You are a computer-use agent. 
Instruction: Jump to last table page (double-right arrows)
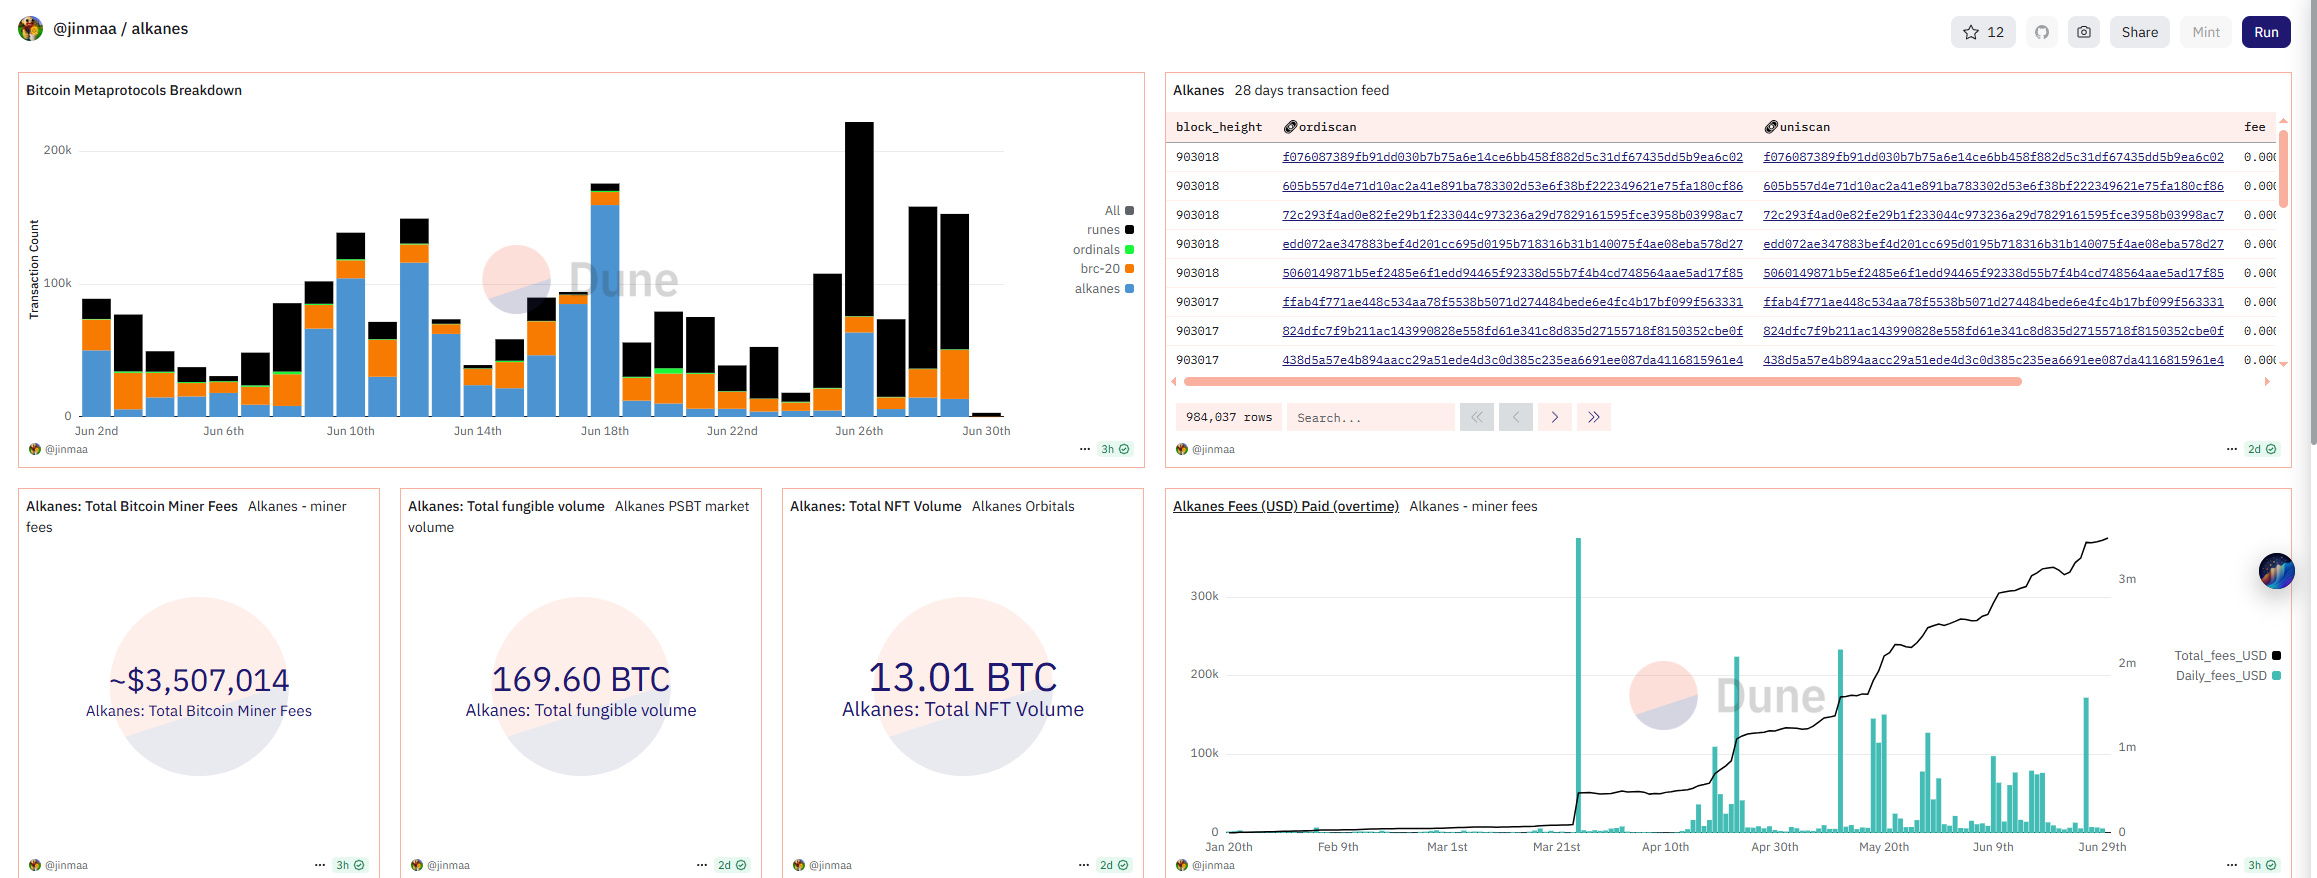(x=1594, y=417)
